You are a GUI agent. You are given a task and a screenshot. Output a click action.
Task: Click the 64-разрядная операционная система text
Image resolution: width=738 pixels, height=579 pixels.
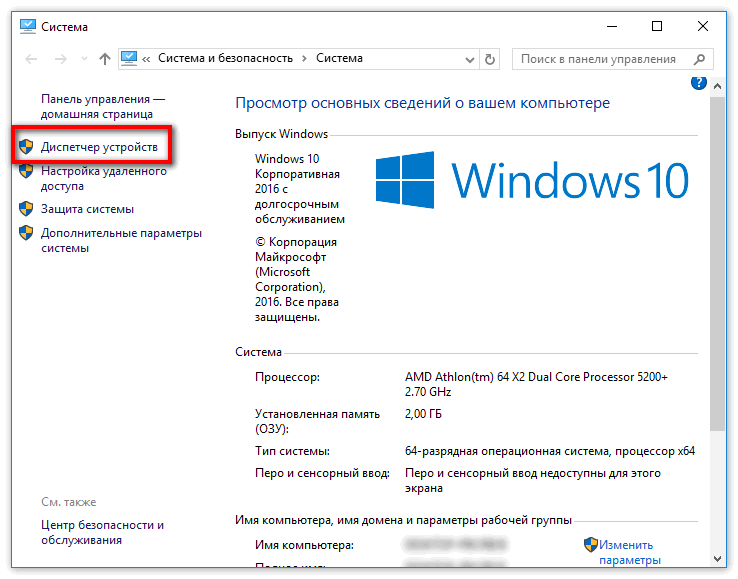point(550,451)
